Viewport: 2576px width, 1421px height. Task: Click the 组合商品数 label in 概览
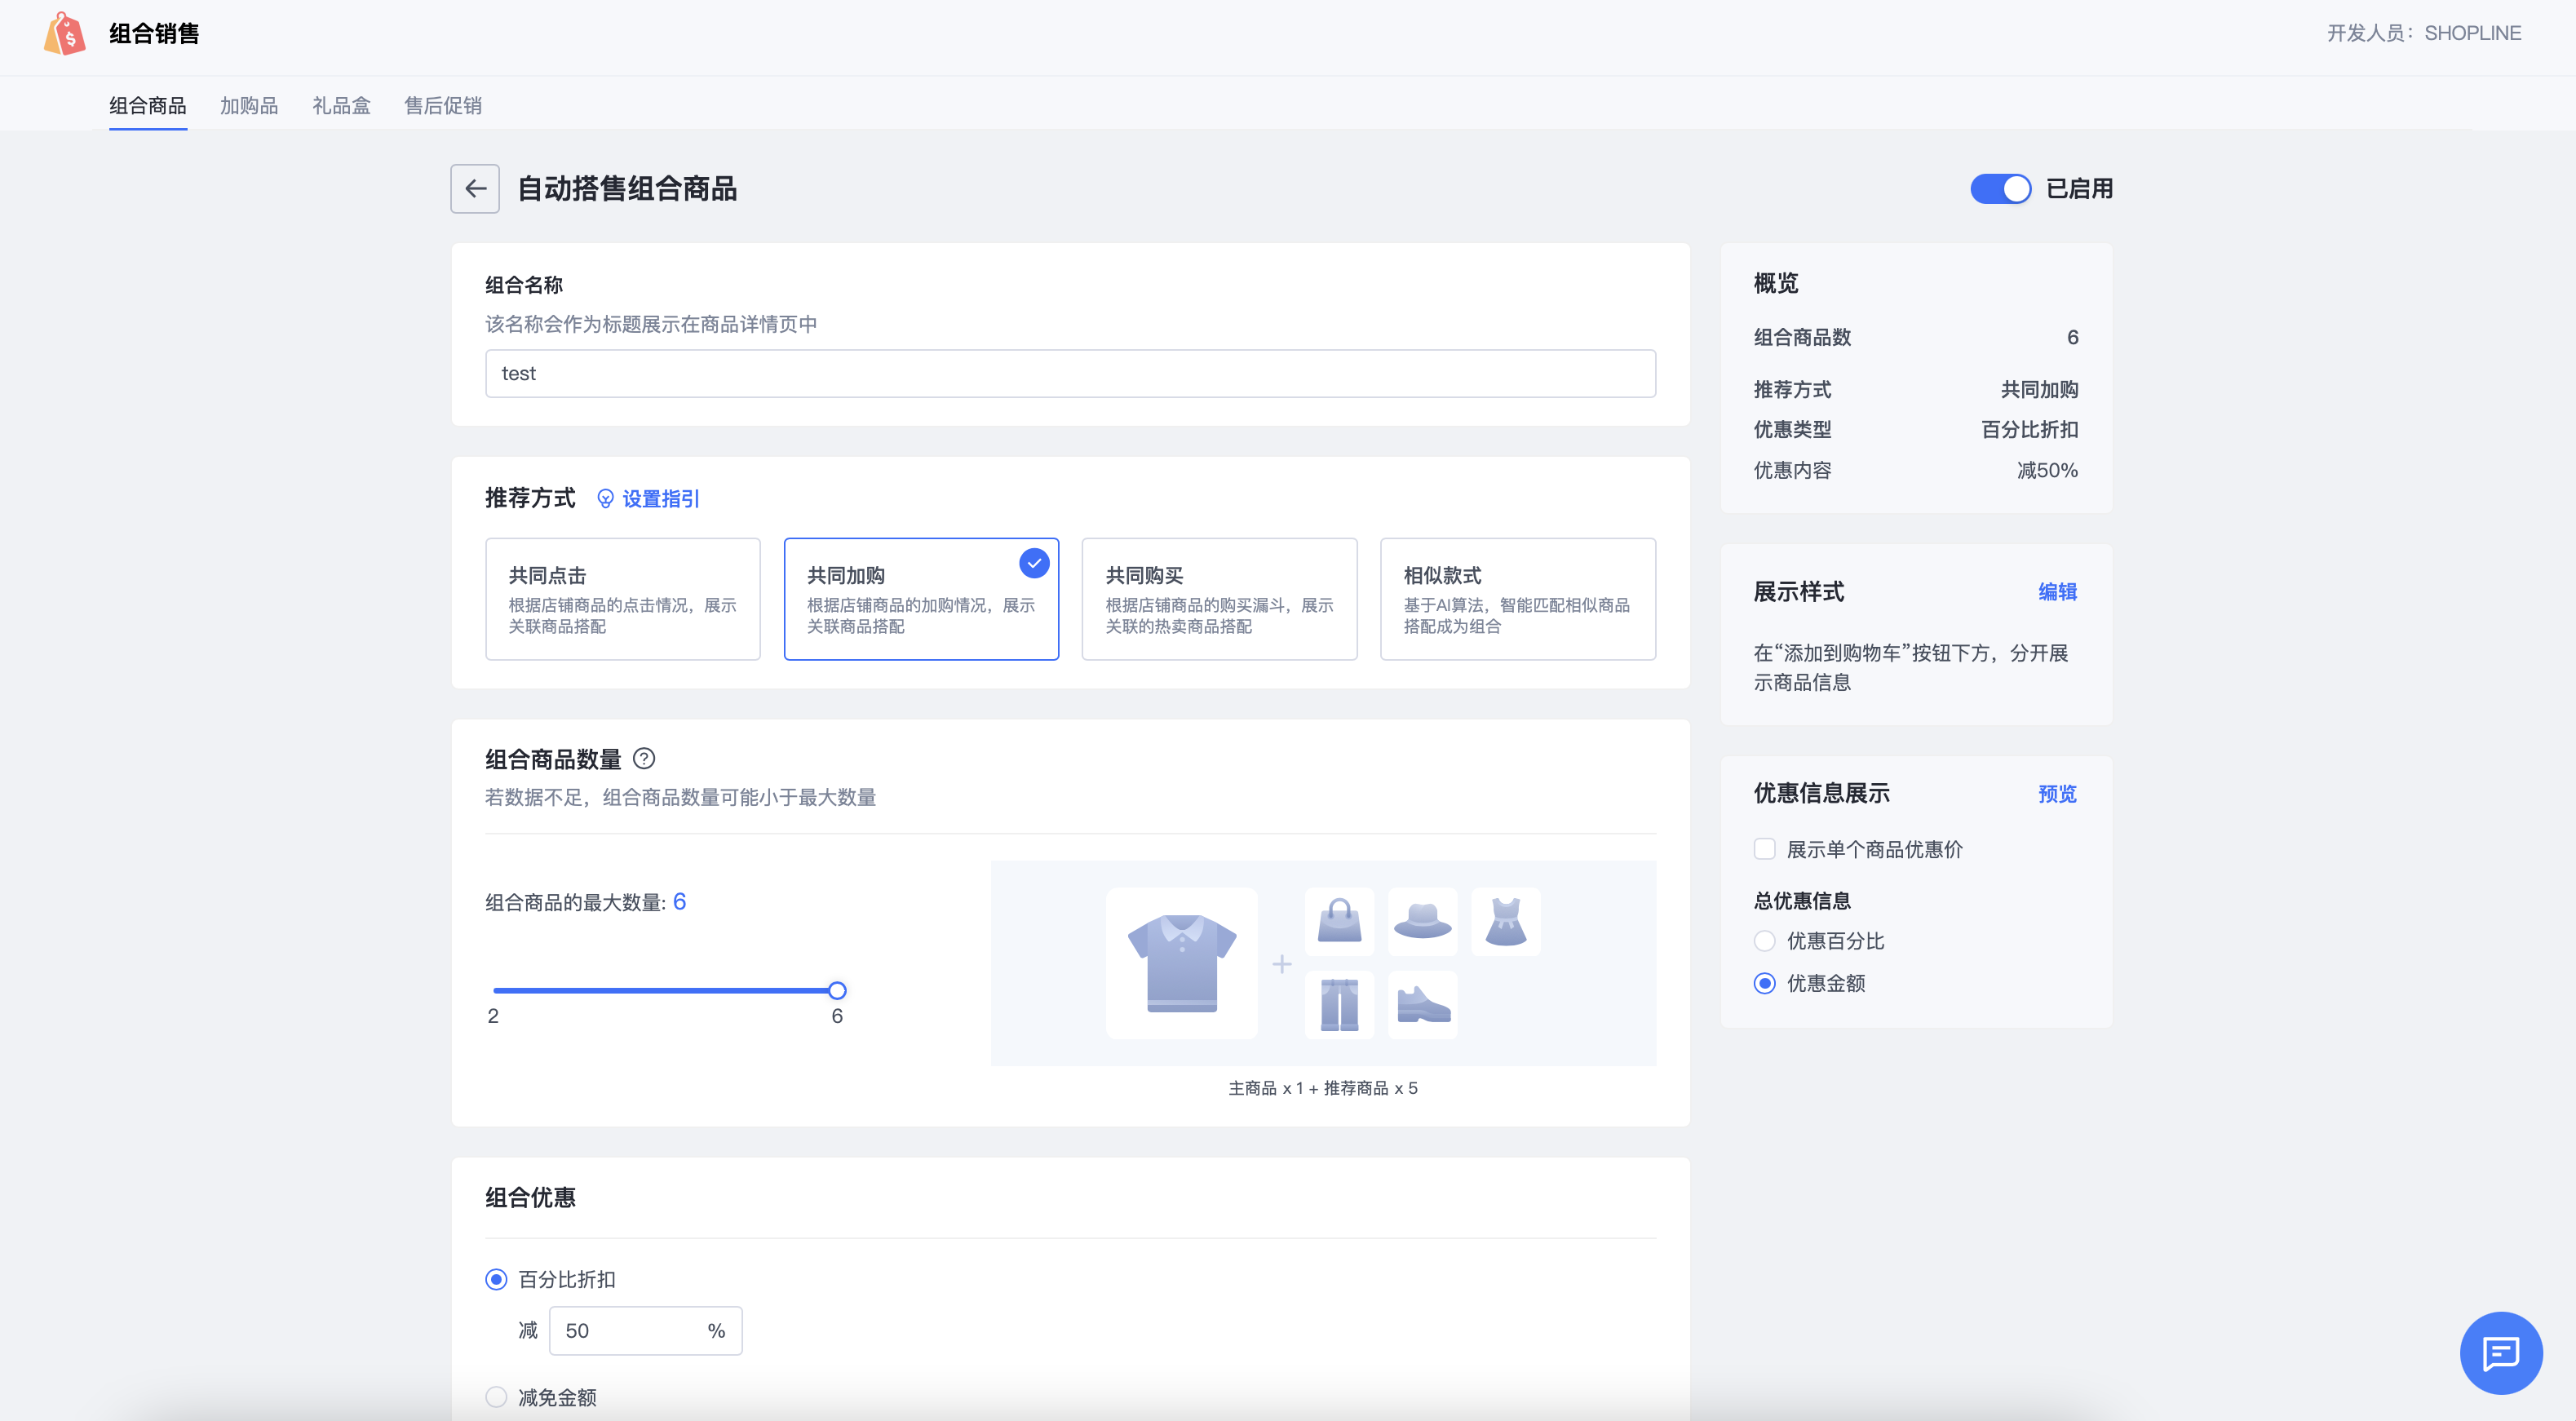tap(1802, 337)
